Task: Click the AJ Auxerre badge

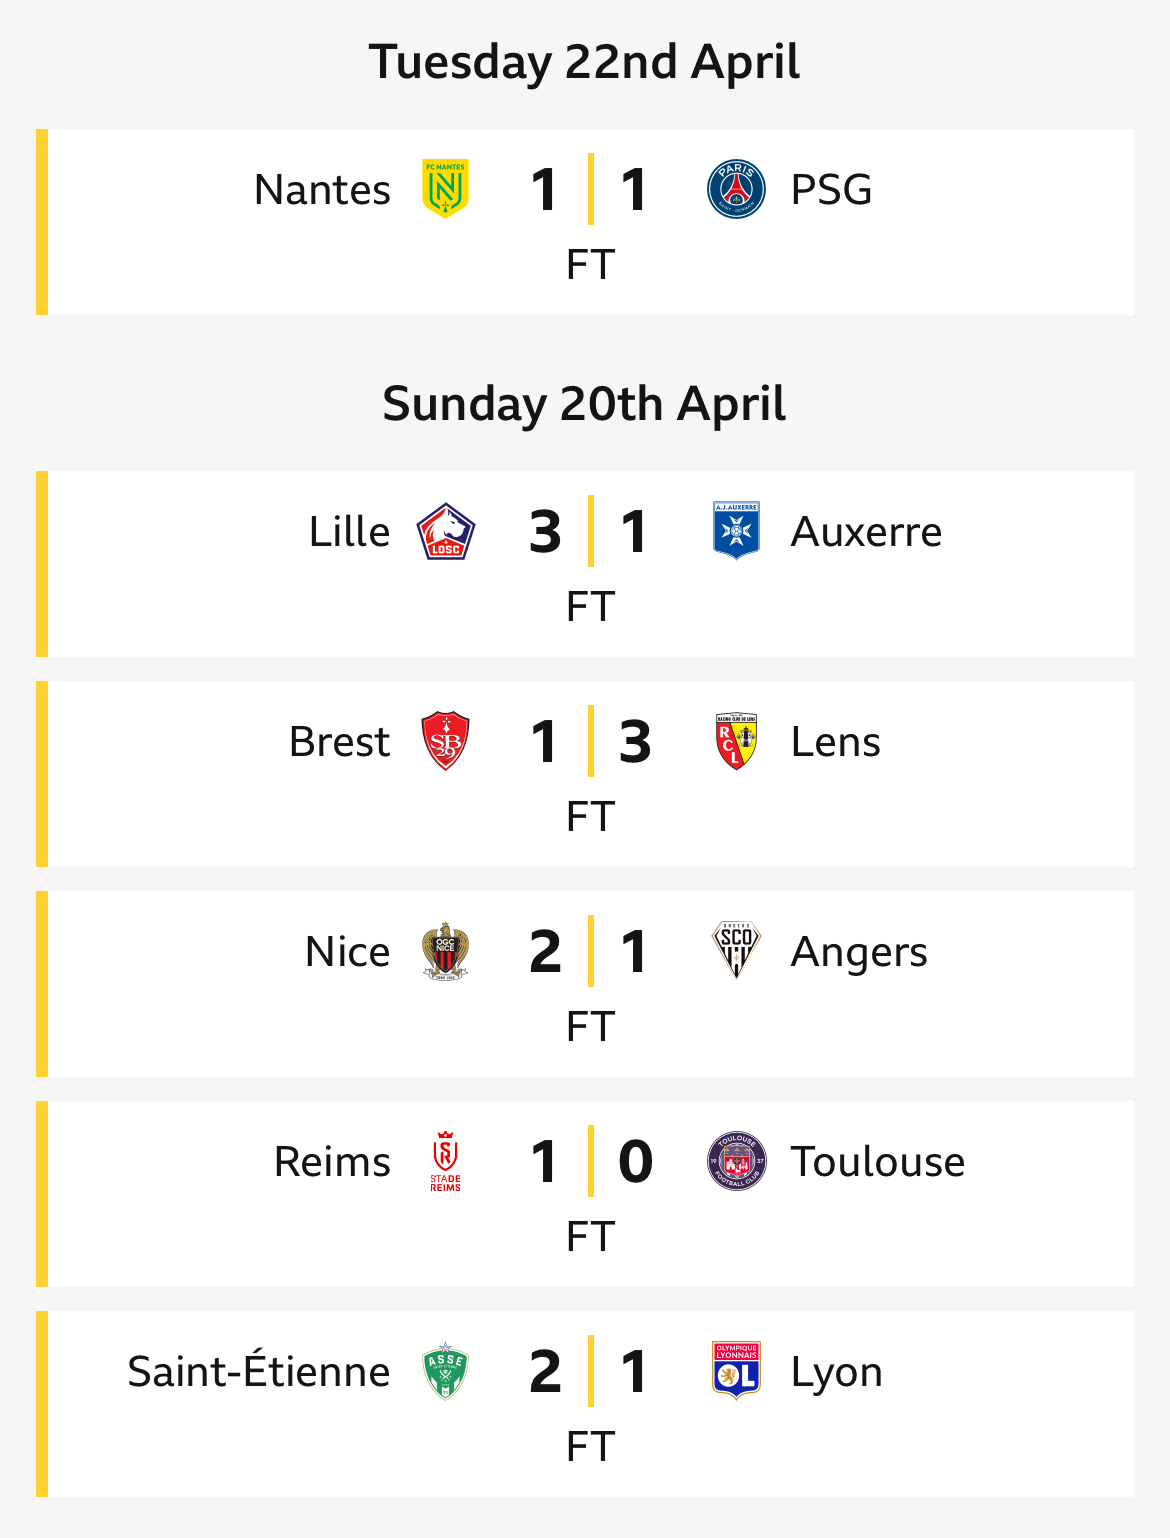Action: (x=736, y=531)
